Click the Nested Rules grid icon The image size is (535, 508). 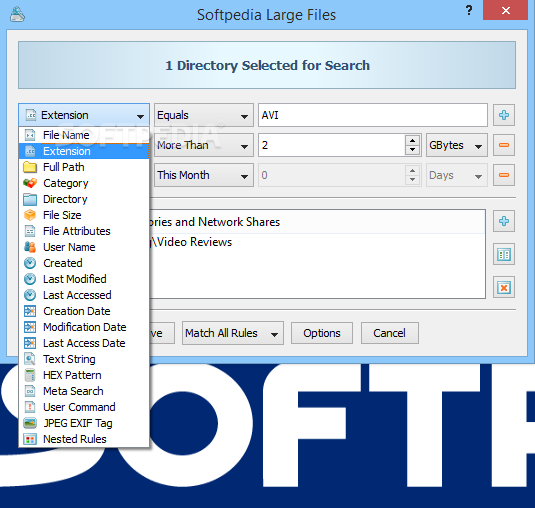coord(30,439)
